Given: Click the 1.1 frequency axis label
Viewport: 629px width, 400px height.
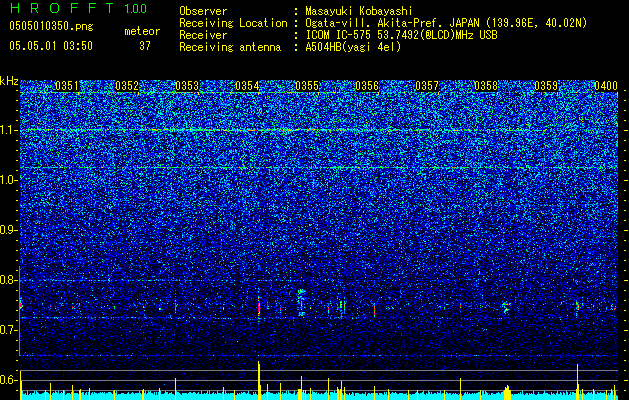Looking at the screenshot, I should (x=7, y=130).
